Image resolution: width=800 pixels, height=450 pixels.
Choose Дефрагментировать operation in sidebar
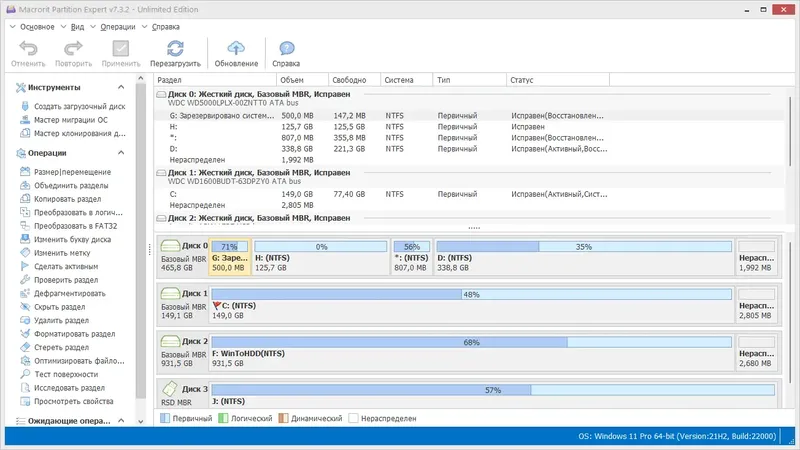(68, 293)
